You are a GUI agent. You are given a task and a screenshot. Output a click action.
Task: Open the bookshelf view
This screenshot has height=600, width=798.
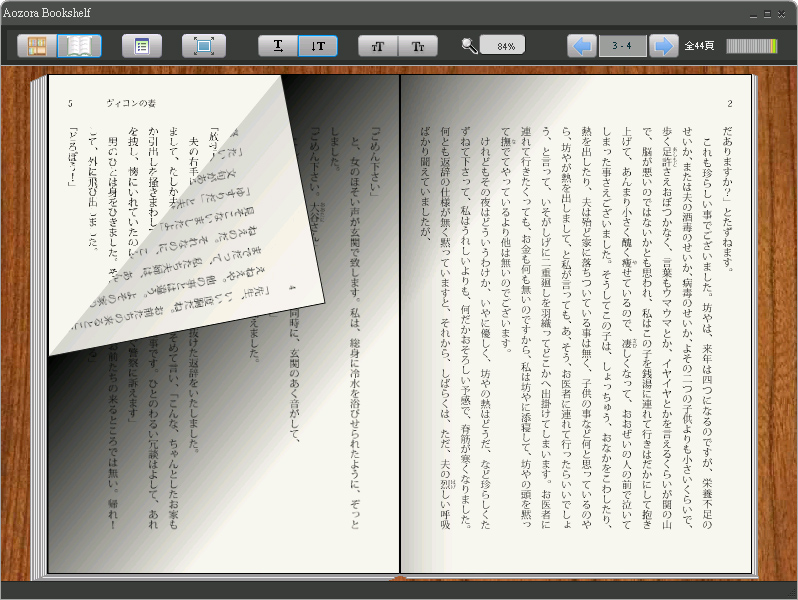(37, 46)
